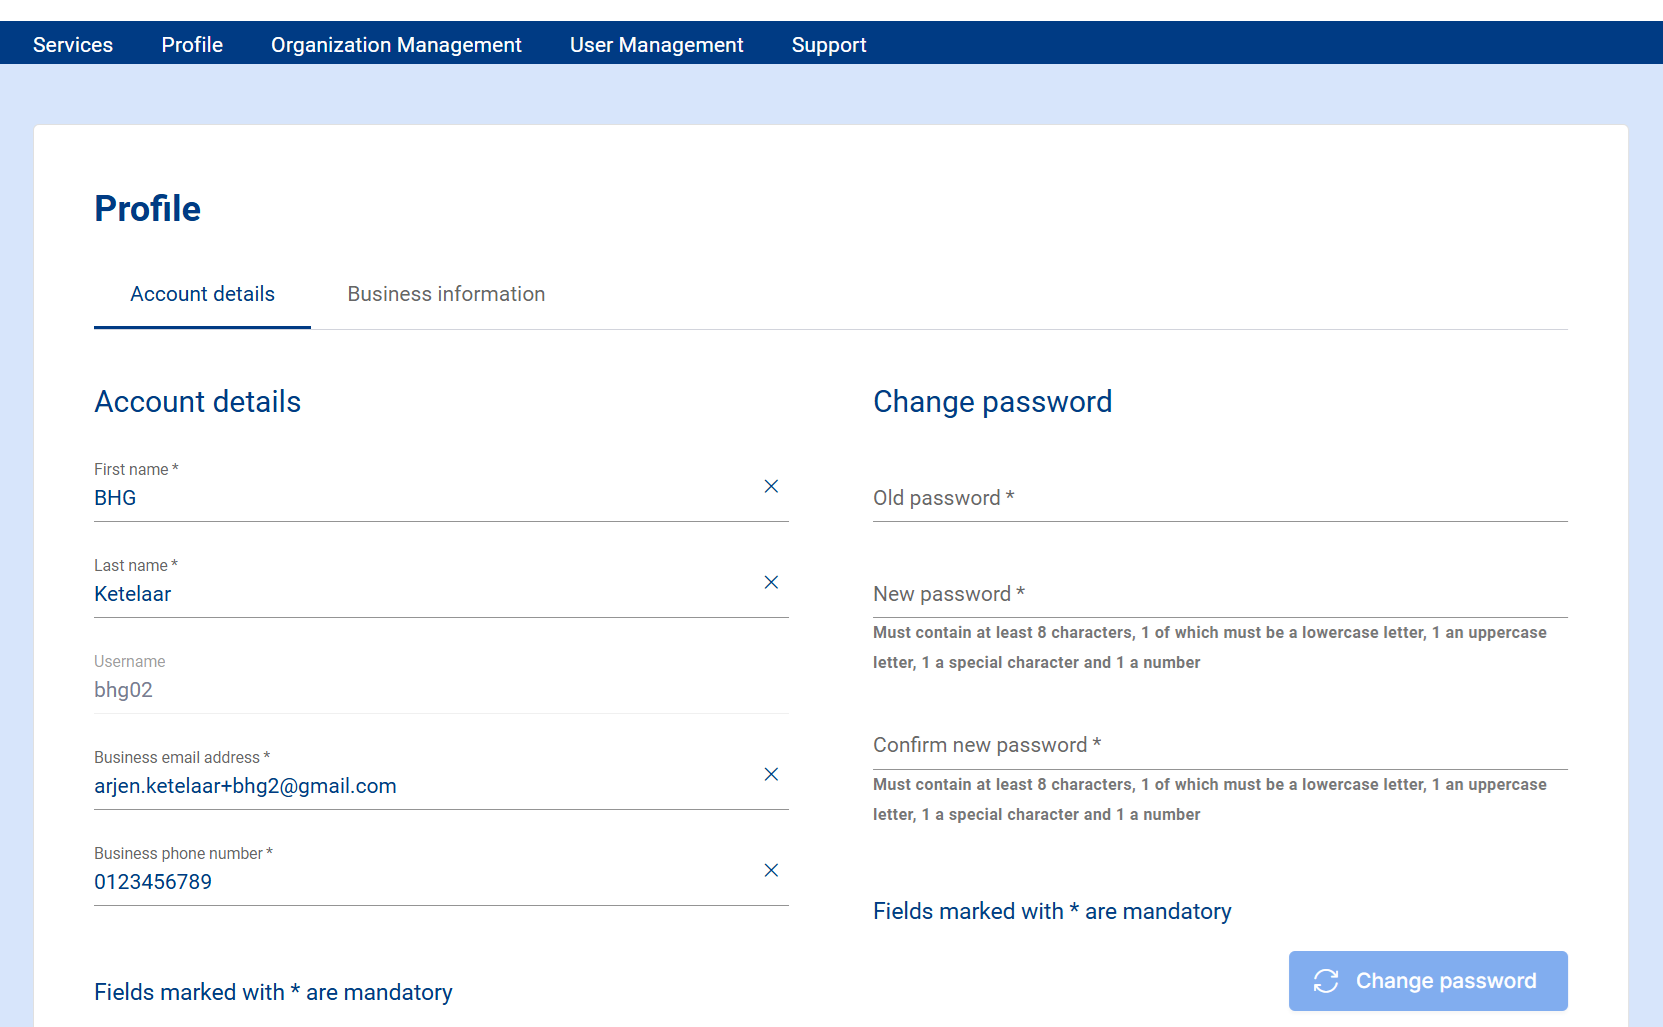Clear the First name field
Viewport: 1663px width, 1027px height.
click(771, 486)
